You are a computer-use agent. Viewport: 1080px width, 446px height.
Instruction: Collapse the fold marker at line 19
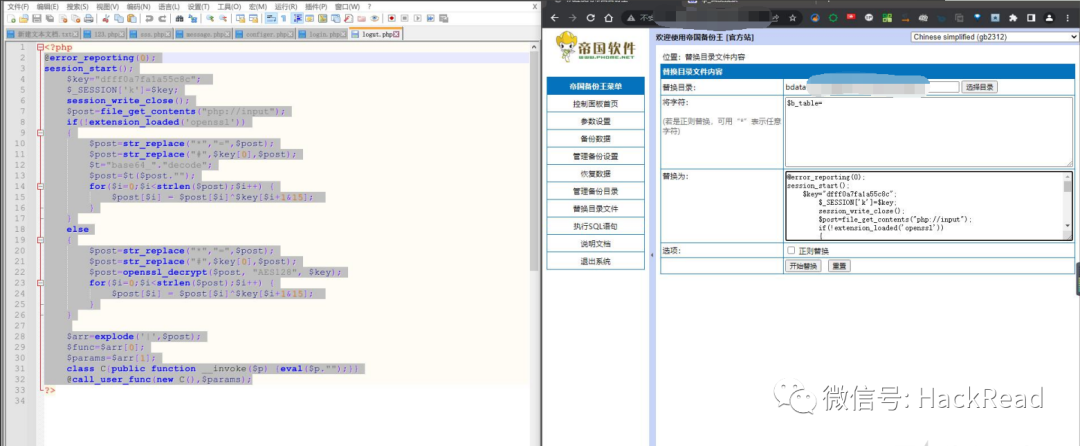[40, 240]
